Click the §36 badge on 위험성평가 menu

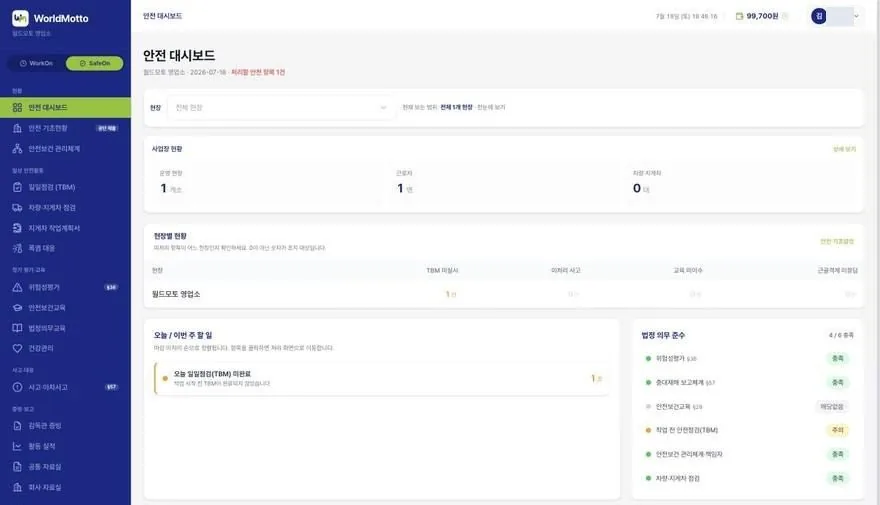[x=111, y=287]
